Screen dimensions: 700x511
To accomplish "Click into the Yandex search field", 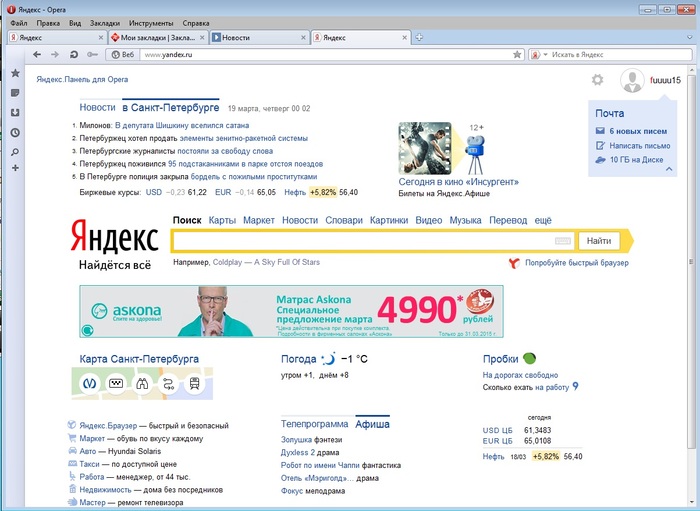I will click(x=373, y=241).
